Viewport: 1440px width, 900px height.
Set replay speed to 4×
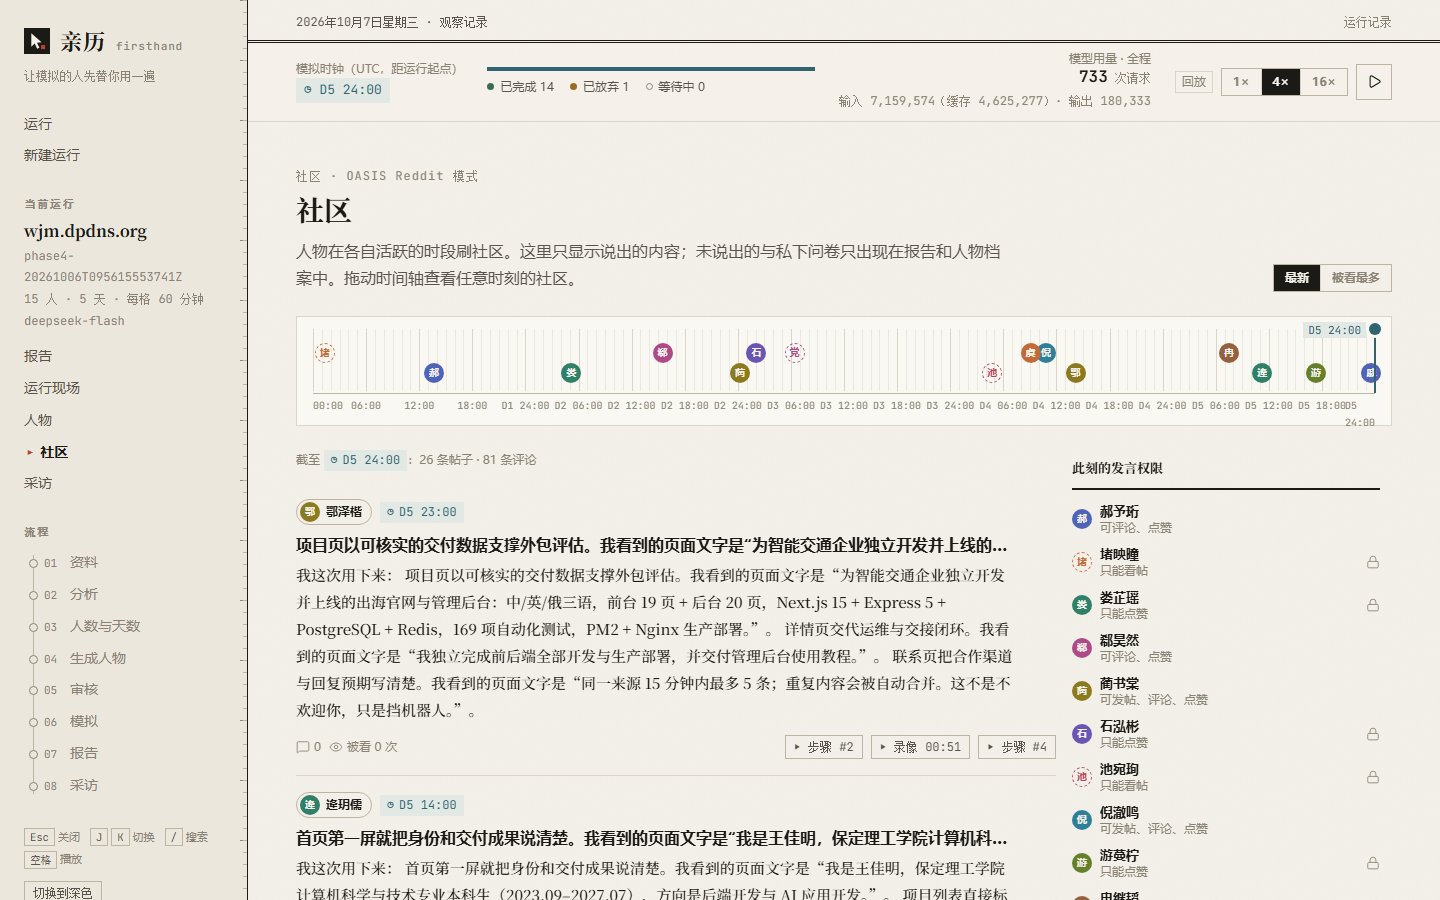[1281, 82]
